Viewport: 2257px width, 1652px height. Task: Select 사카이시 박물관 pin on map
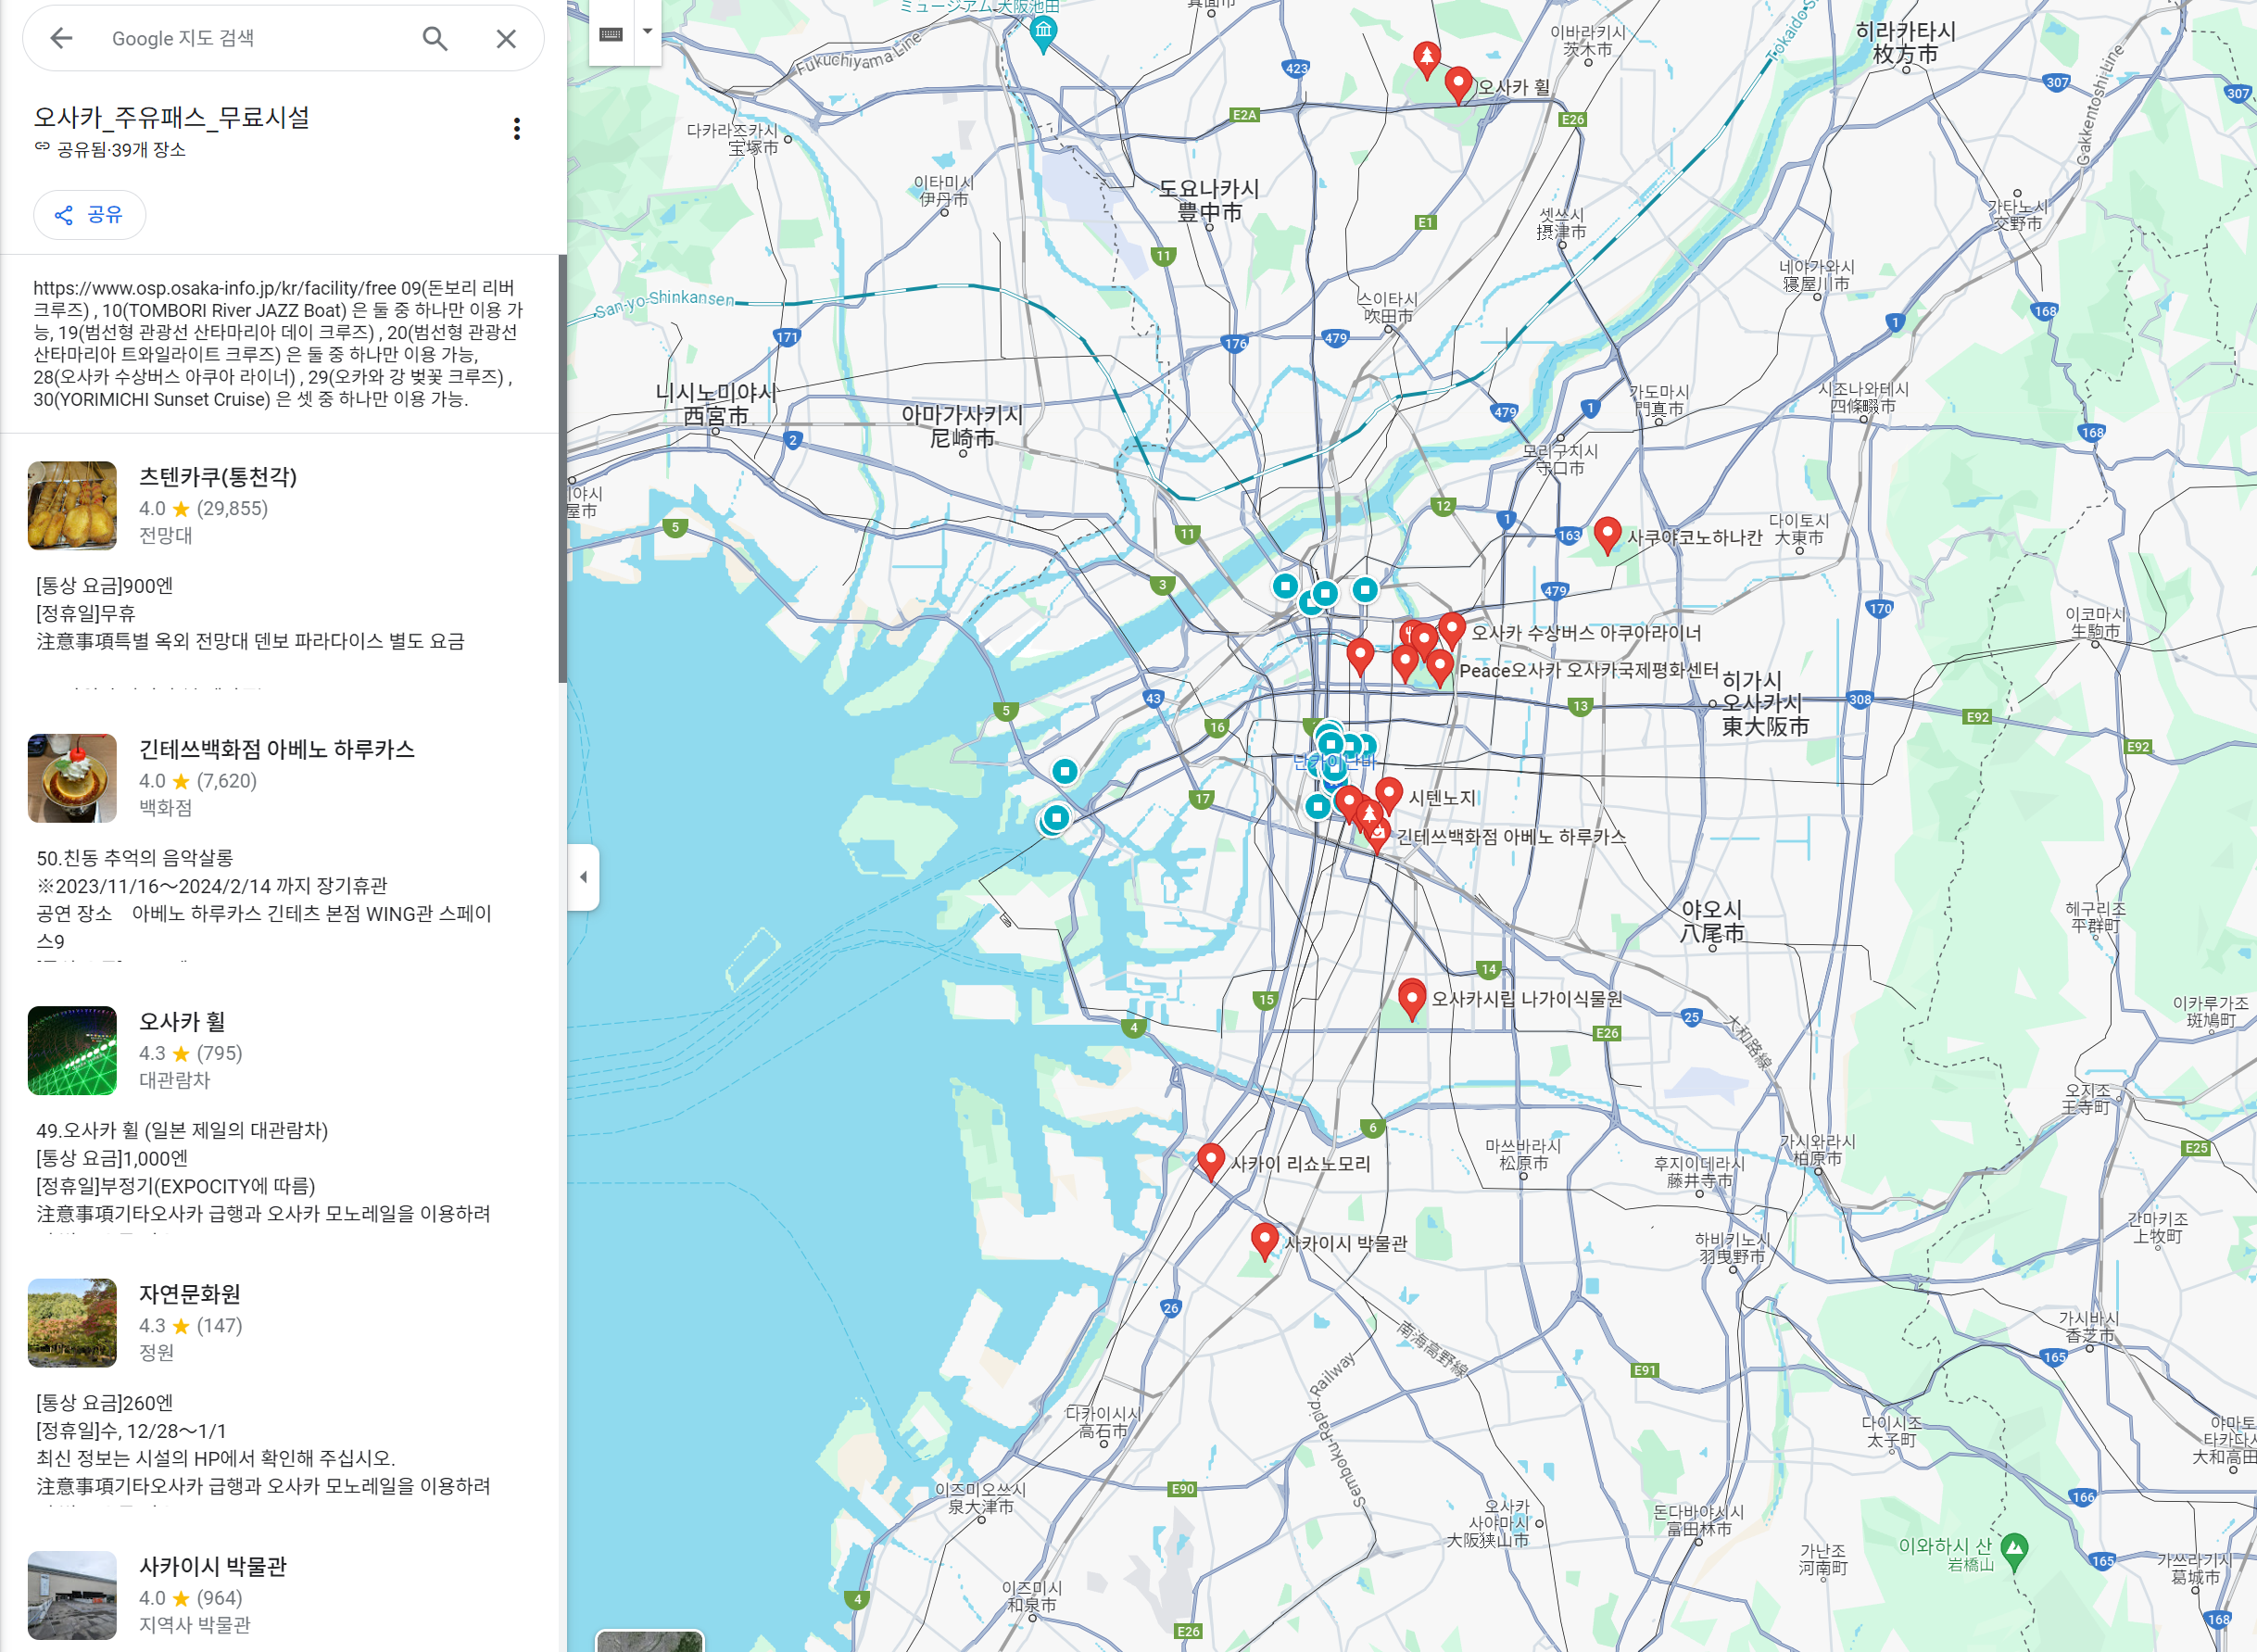pos(1264,1239)
